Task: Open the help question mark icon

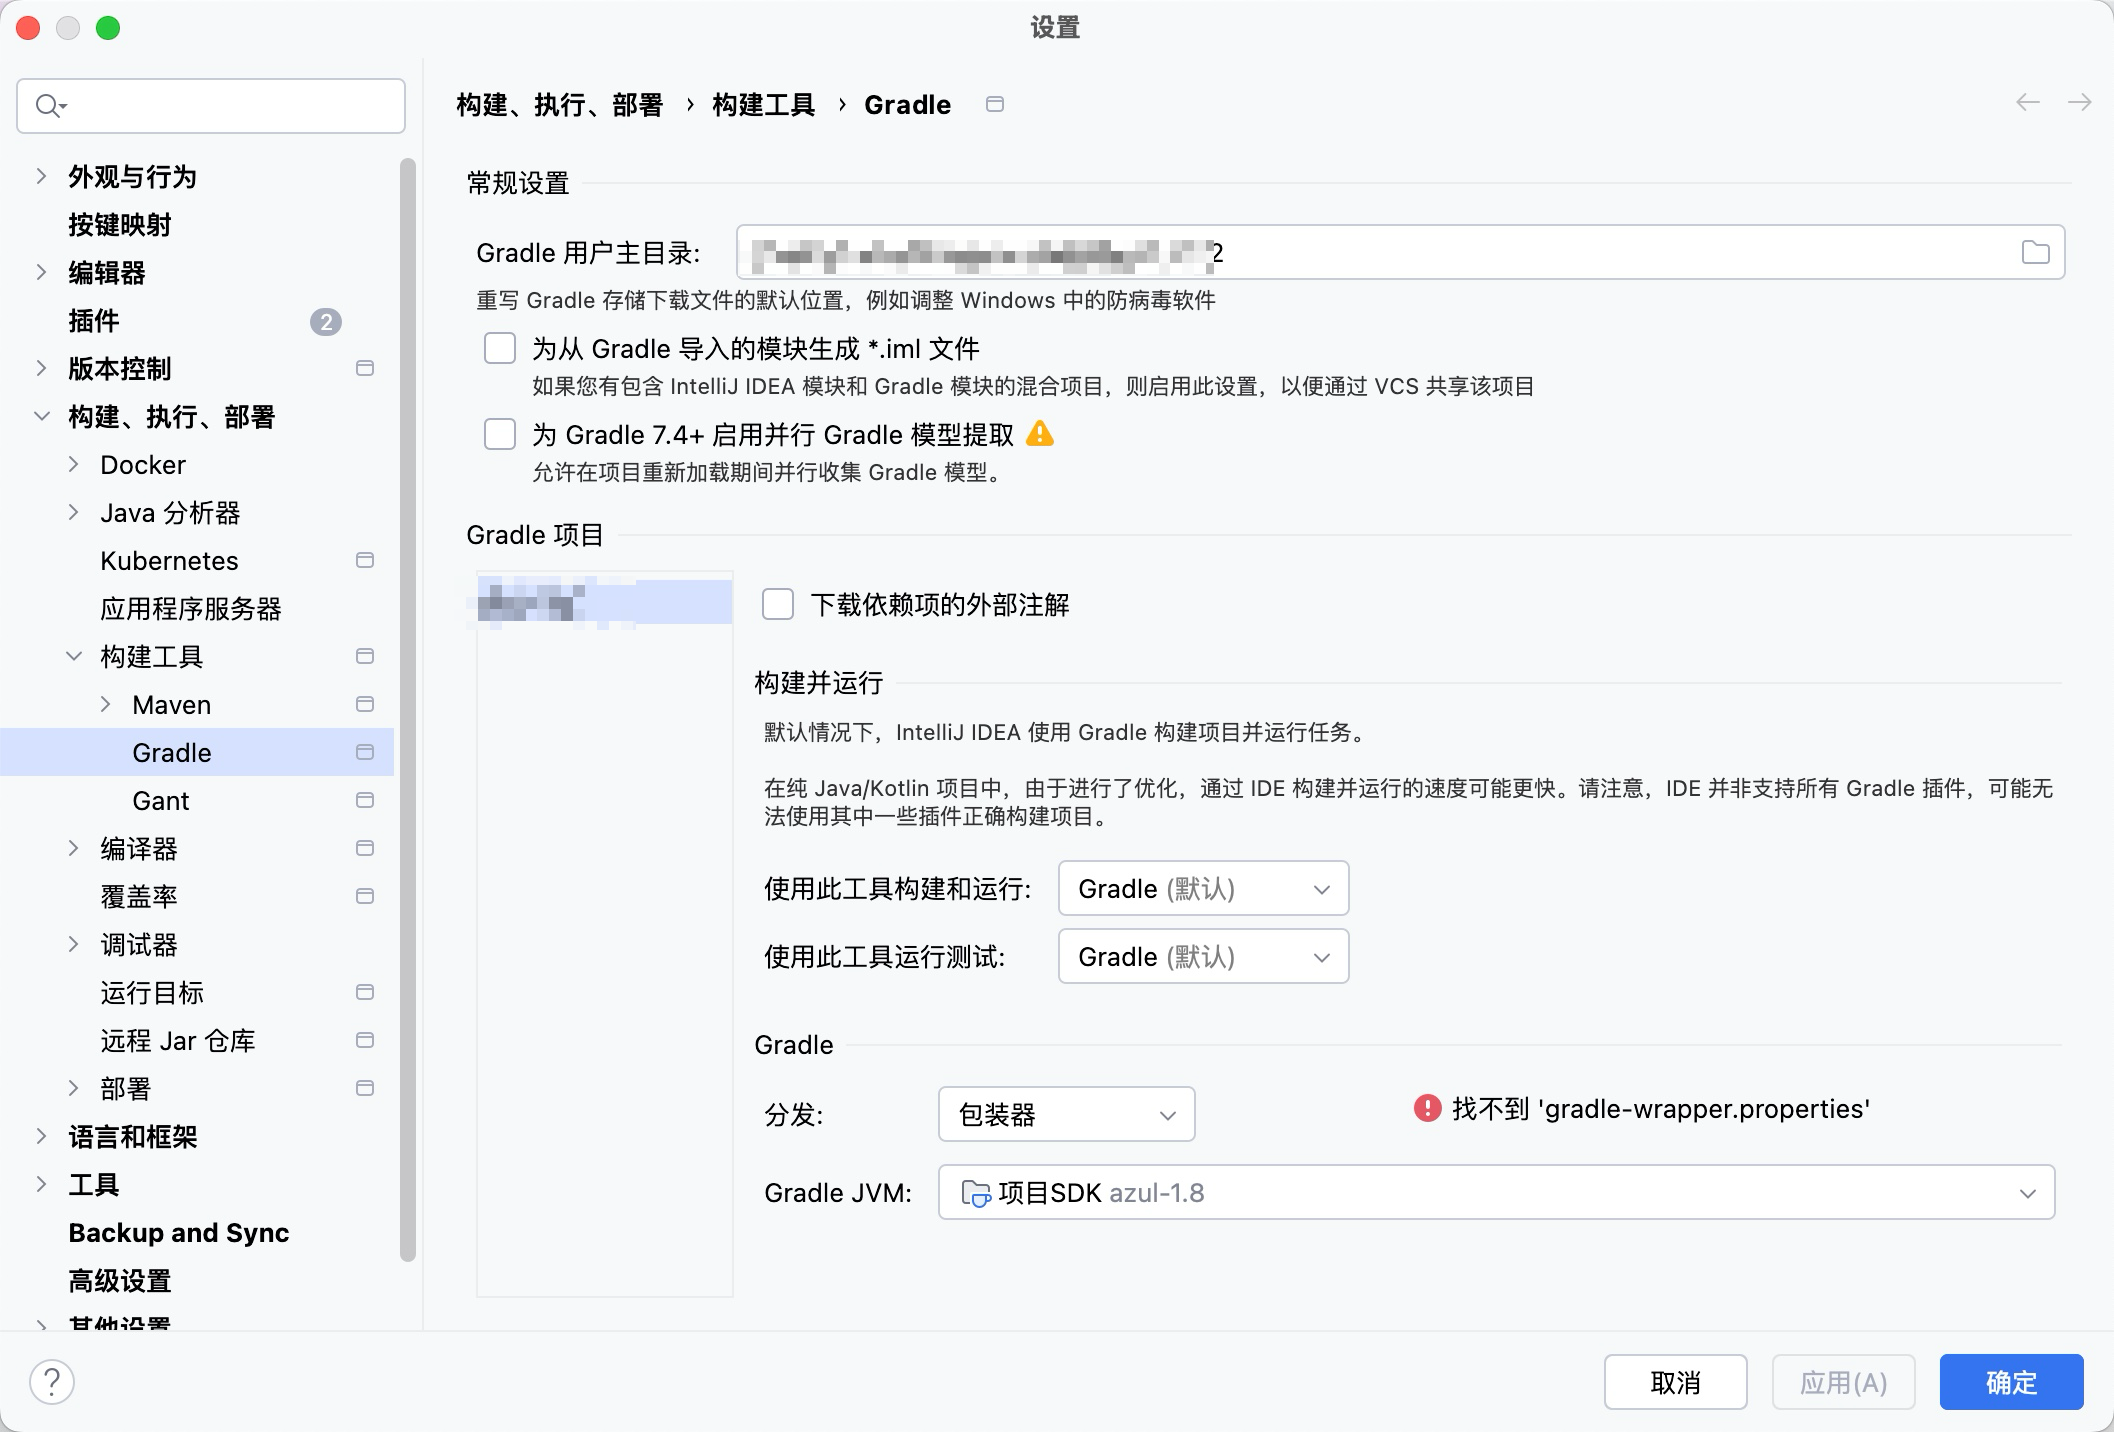Action: (52, 1382)
